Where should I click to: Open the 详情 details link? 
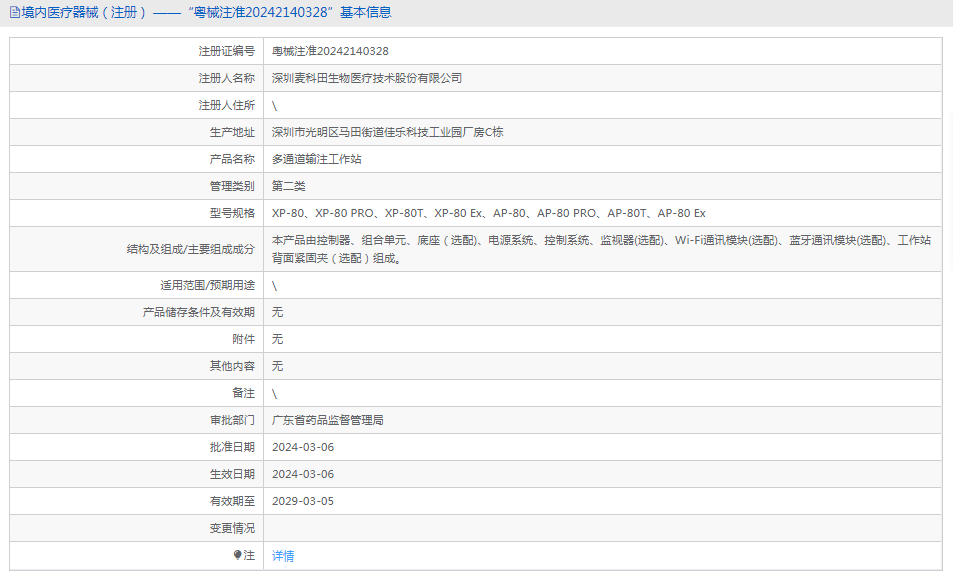point(283,556)
